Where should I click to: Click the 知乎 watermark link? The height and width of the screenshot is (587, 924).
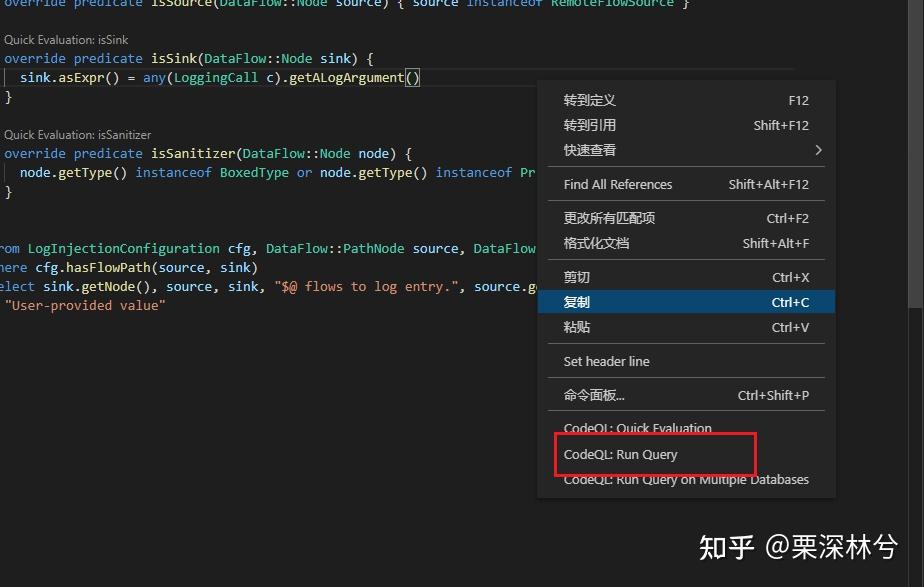tap(725, 548)
